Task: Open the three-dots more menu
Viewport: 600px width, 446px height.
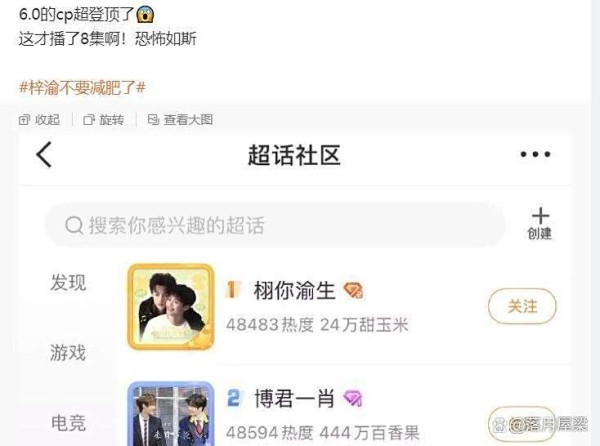Action: point(535,155)
